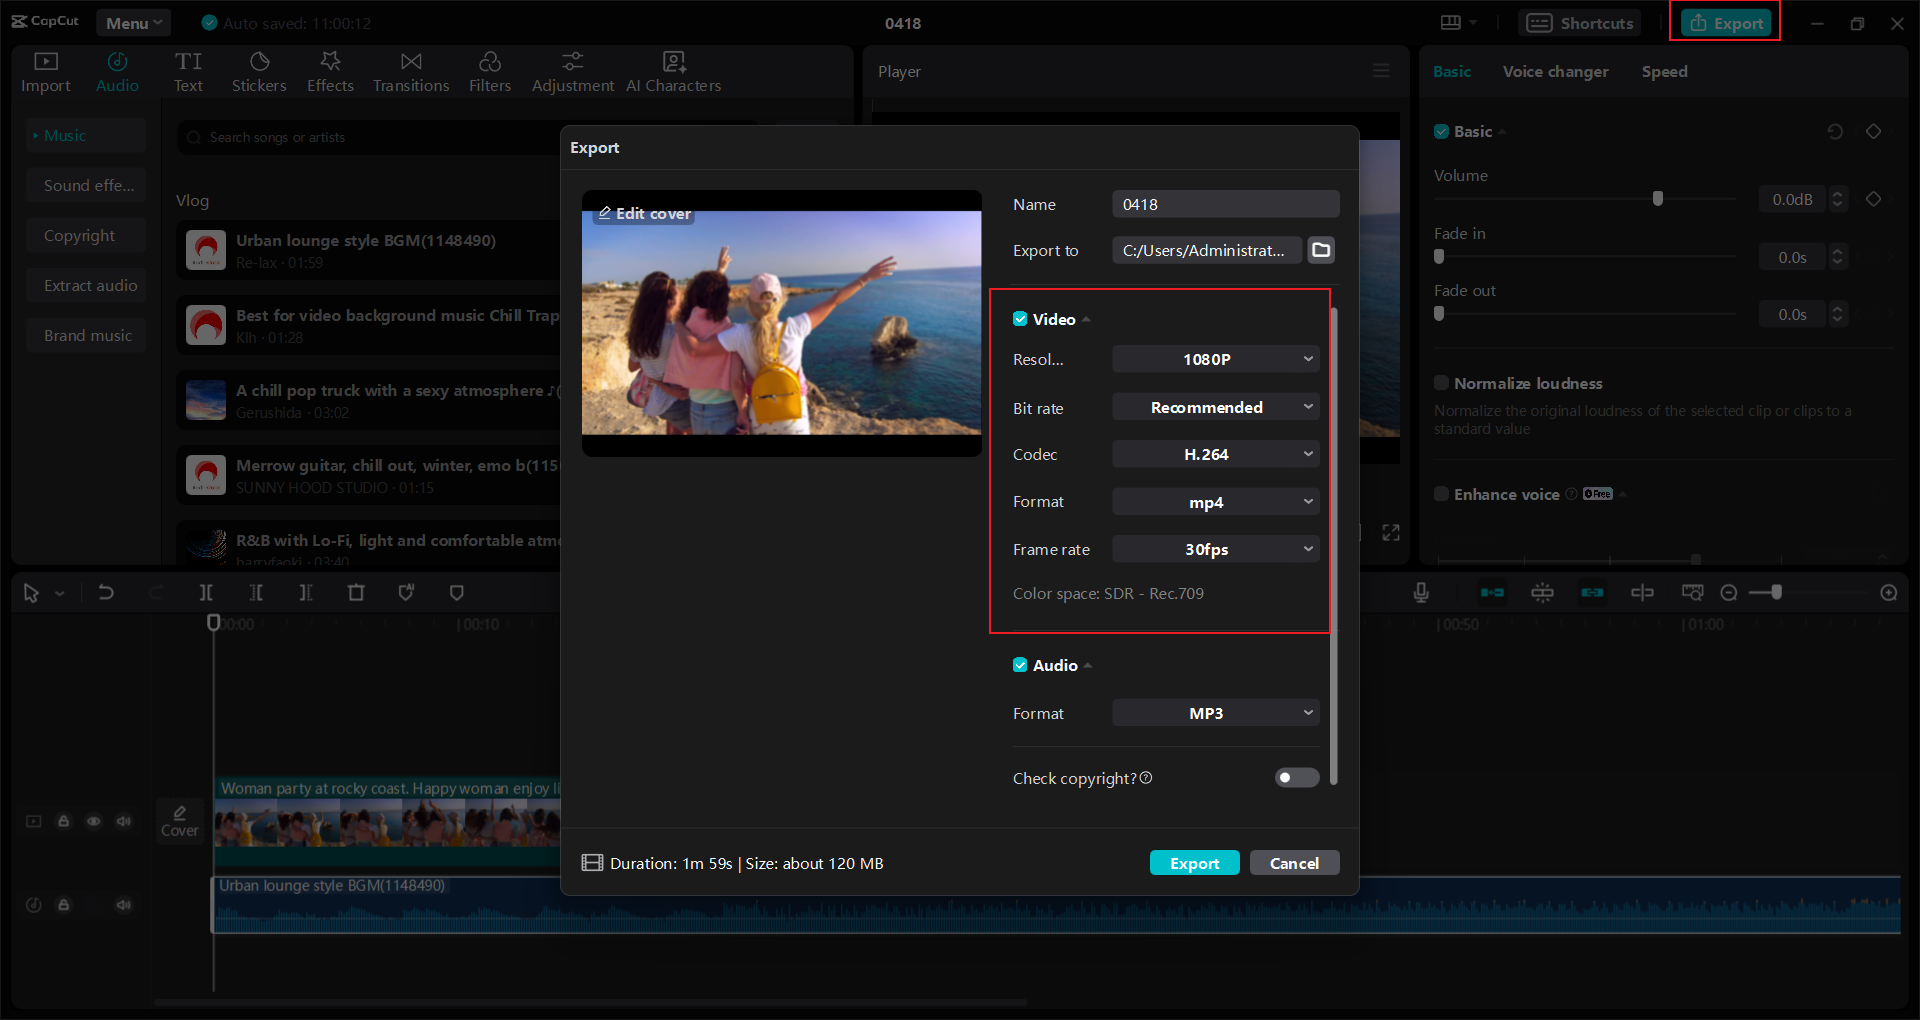
Task: Open the Transitions panel
Action: pos(410,72)
